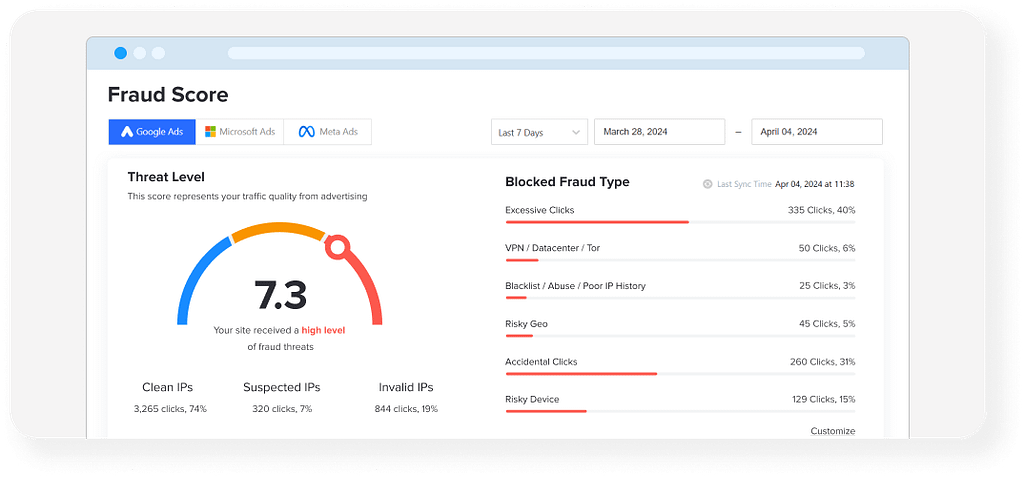Click the Microsoft logo icon
The image size is (1024, 477).
coord(210,131)
